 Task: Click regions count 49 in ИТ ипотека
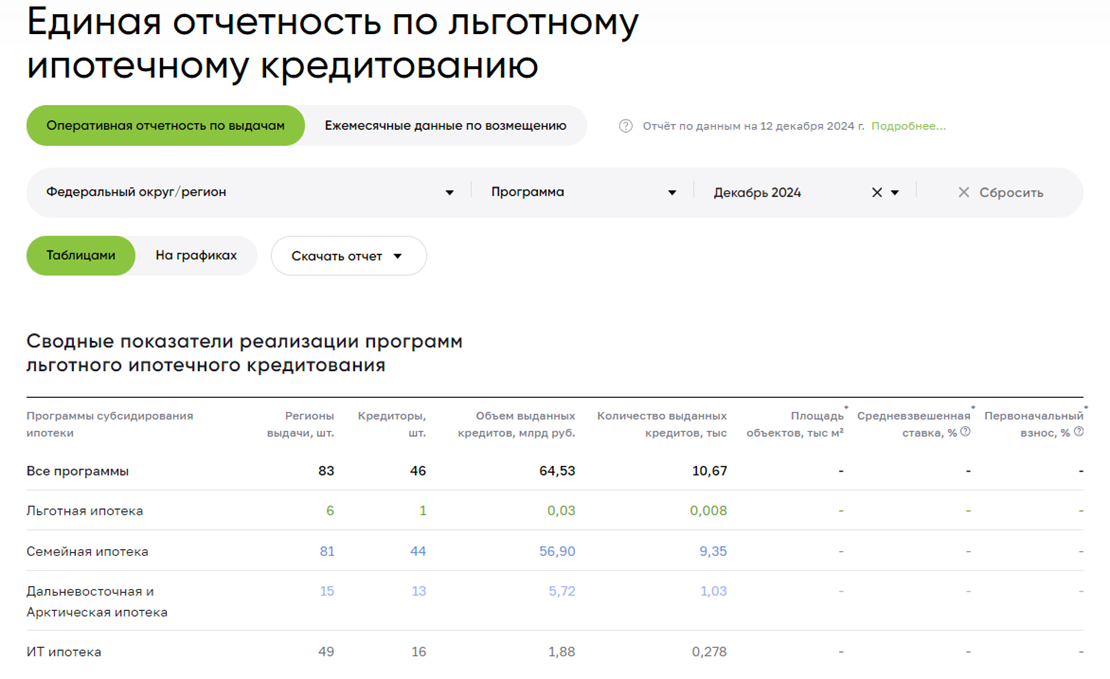326,651
